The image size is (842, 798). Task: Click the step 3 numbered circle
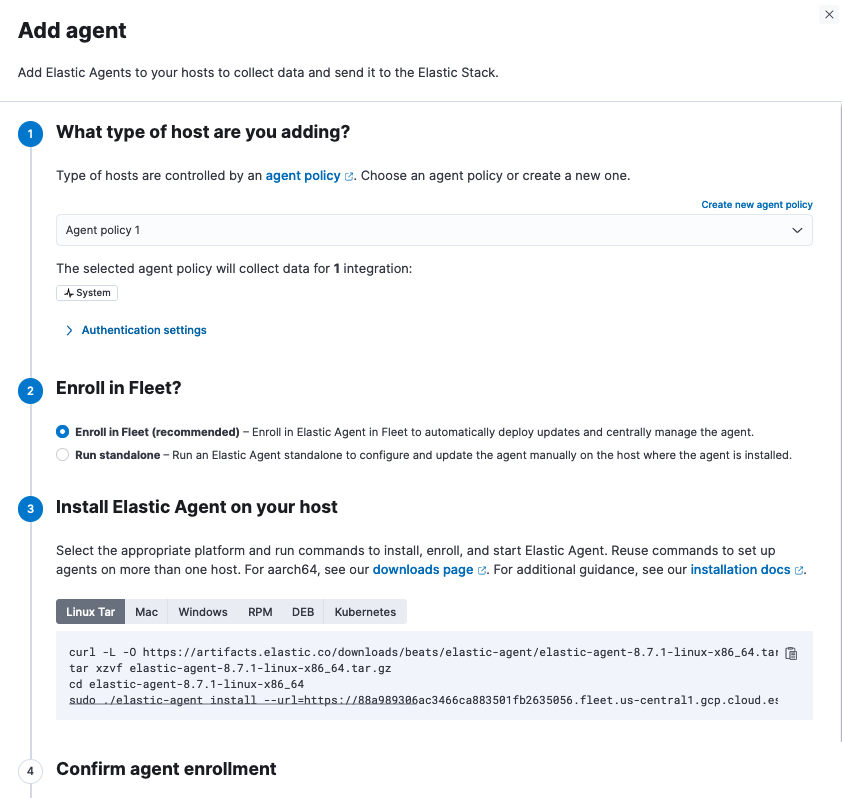click(x=30, y=508)
